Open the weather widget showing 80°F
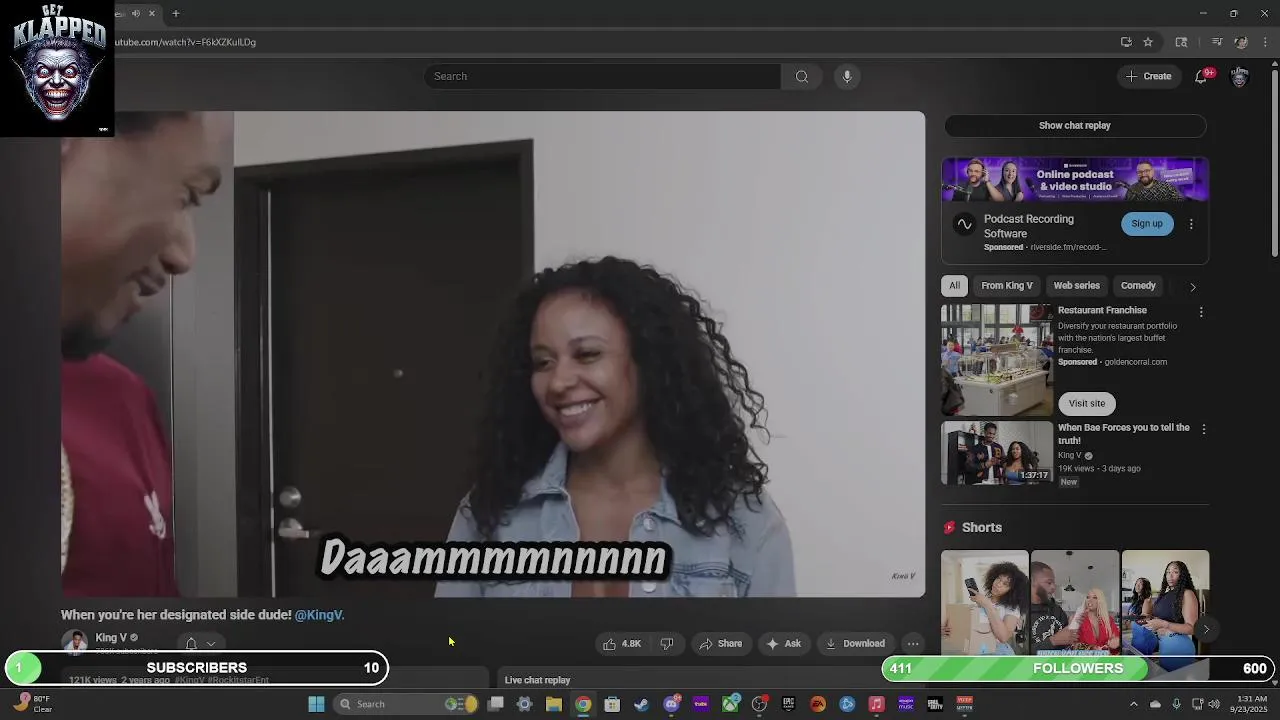Screen dimensions: 1280x720 click(32, 704)
